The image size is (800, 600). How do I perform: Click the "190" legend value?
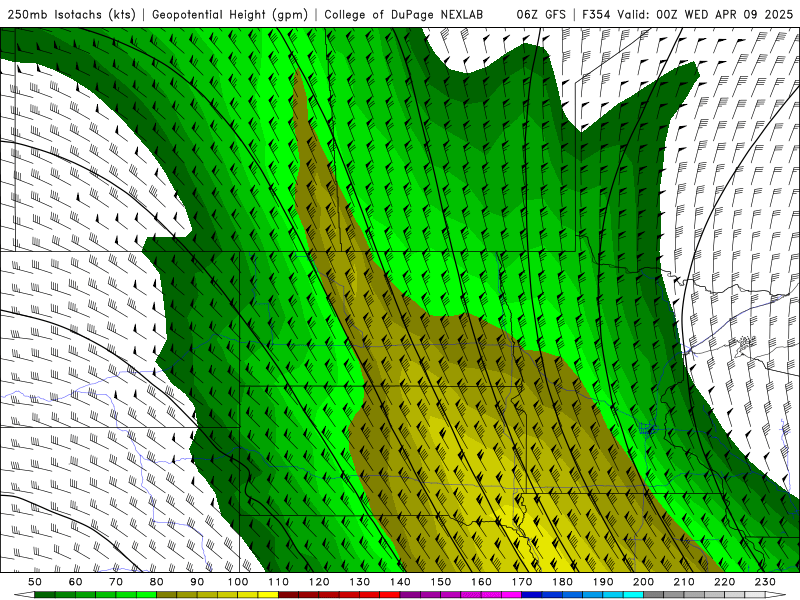603,582
